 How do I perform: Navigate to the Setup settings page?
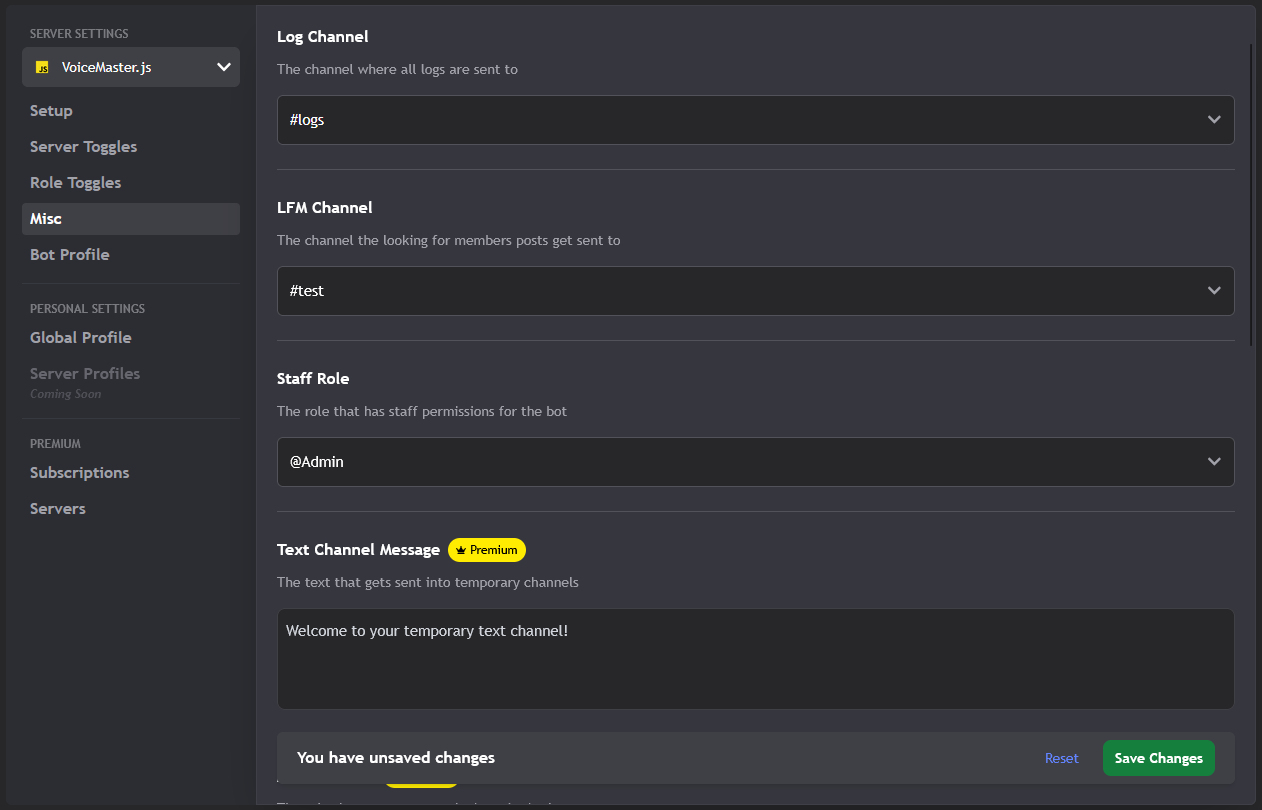[51, 110]
